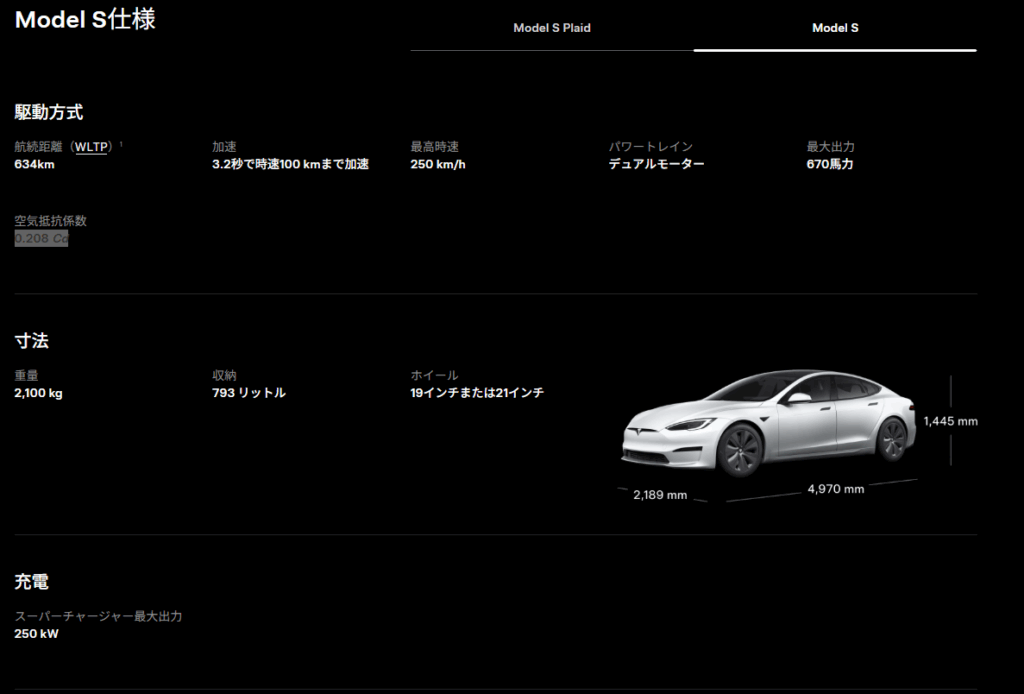1024x694 pixels.
Task: Click the スーパーチャージャー最大出力 label
Action: [98, 616]
